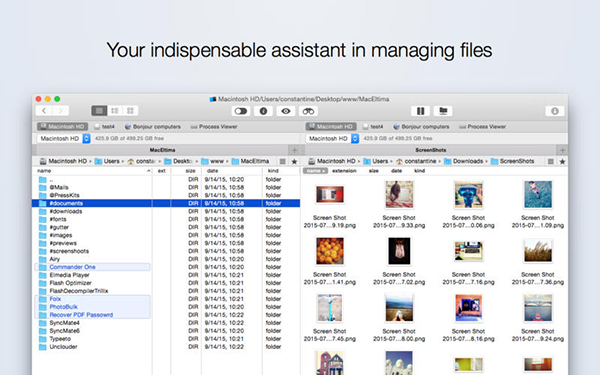The width and height of the screenshot is (600, 375).
Task: Open file info with the toolbar info icon
Action: (x=263, y=111)
